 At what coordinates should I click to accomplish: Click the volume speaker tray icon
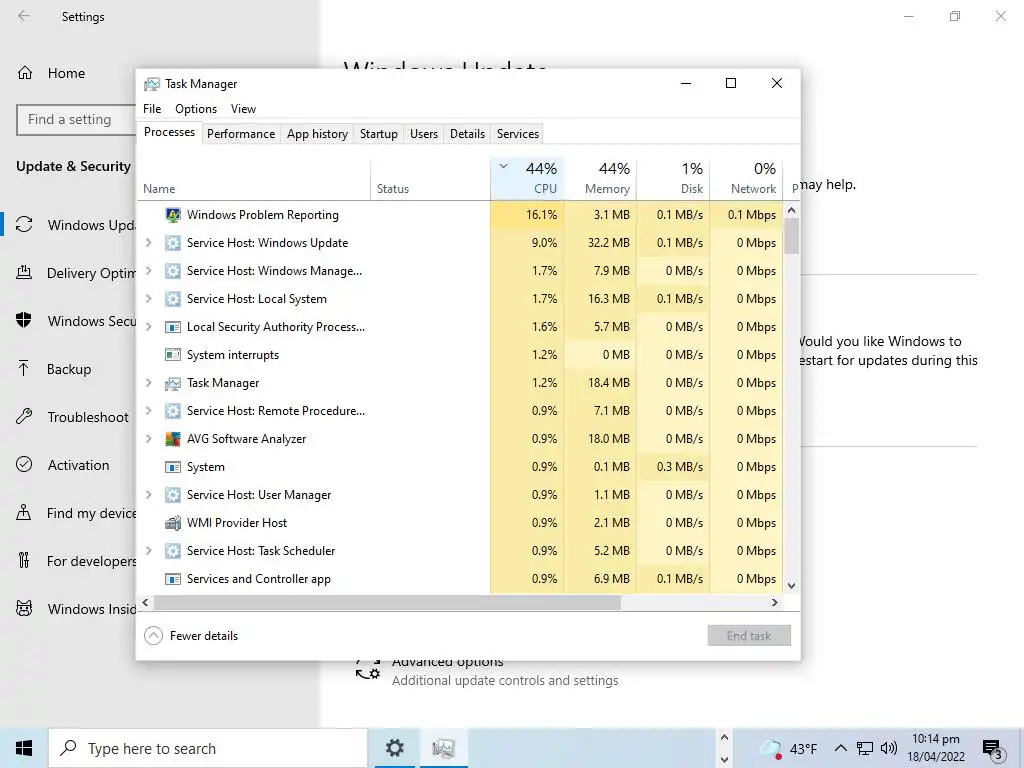pos(888,748)
